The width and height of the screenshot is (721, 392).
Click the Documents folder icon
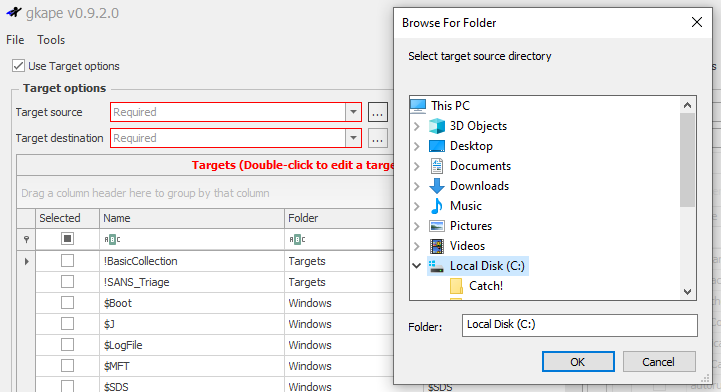436,166
